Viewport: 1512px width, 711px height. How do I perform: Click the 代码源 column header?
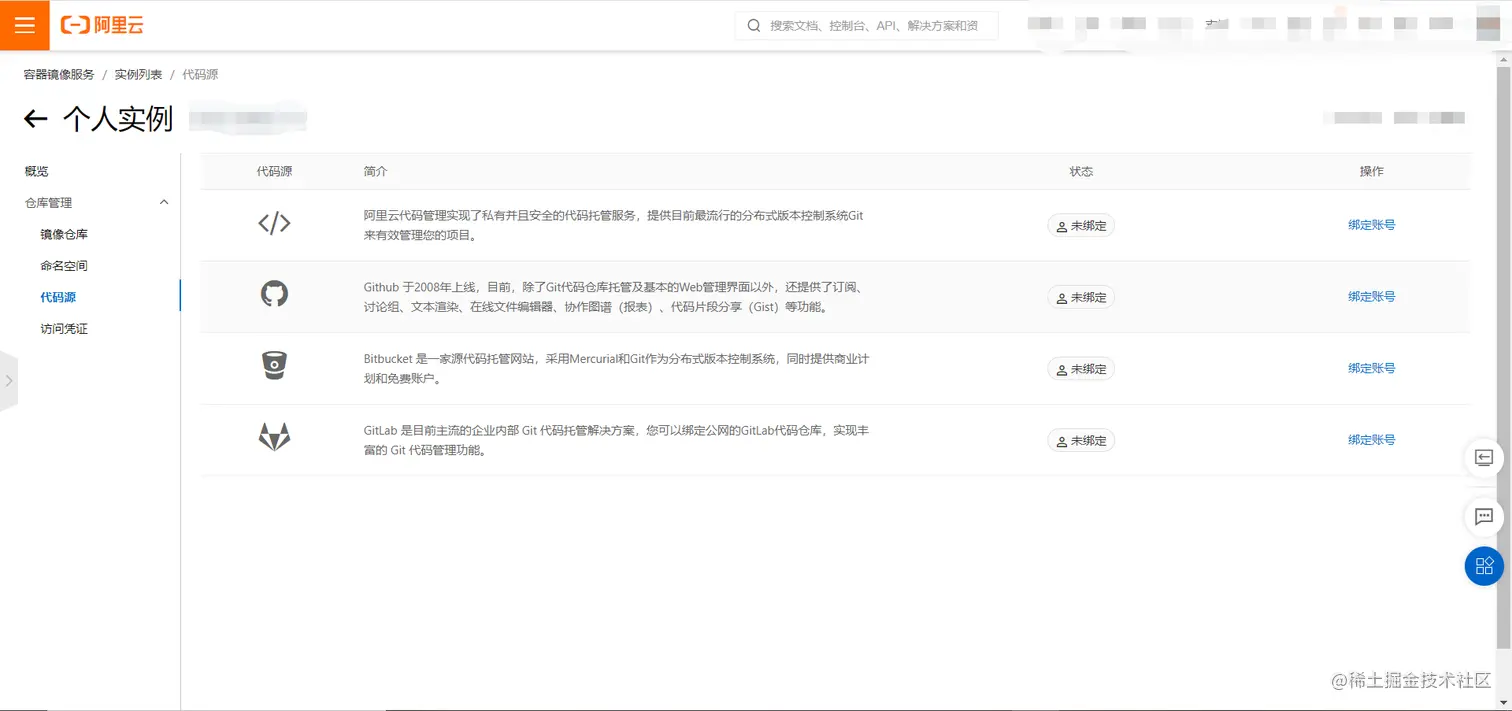coord(274,172)
